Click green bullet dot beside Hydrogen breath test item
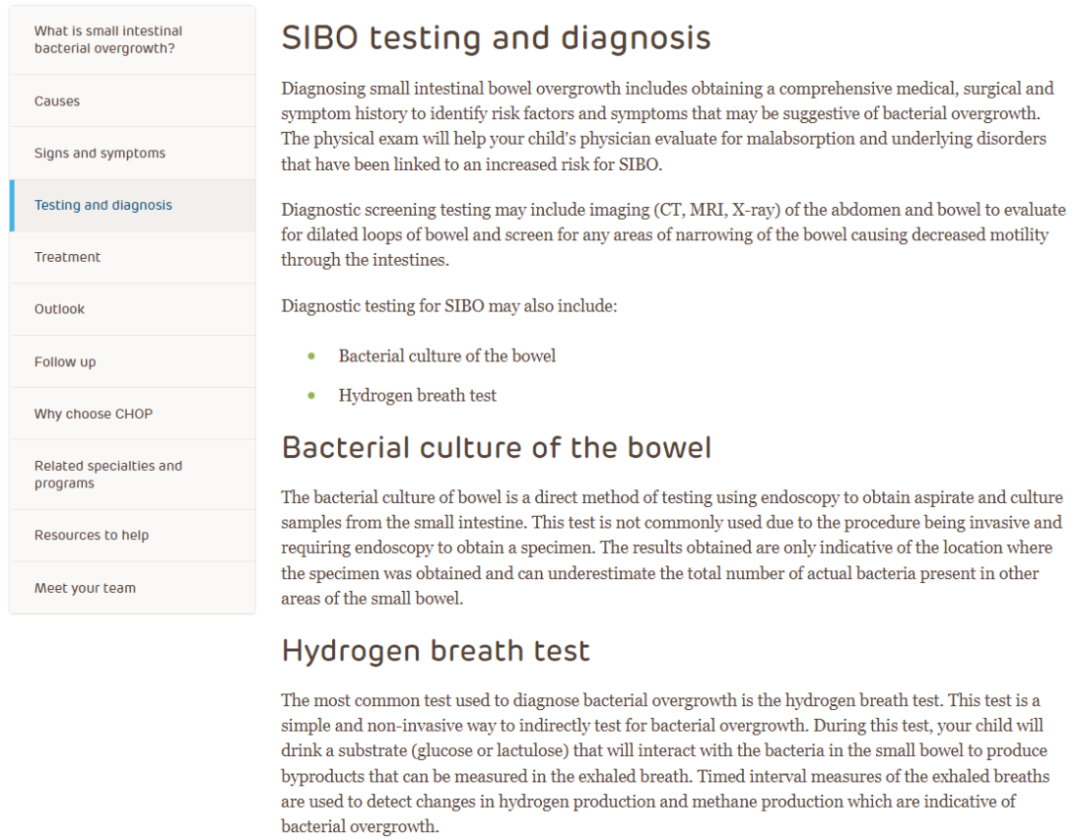 pyautogui.click(x=312, y=395)
